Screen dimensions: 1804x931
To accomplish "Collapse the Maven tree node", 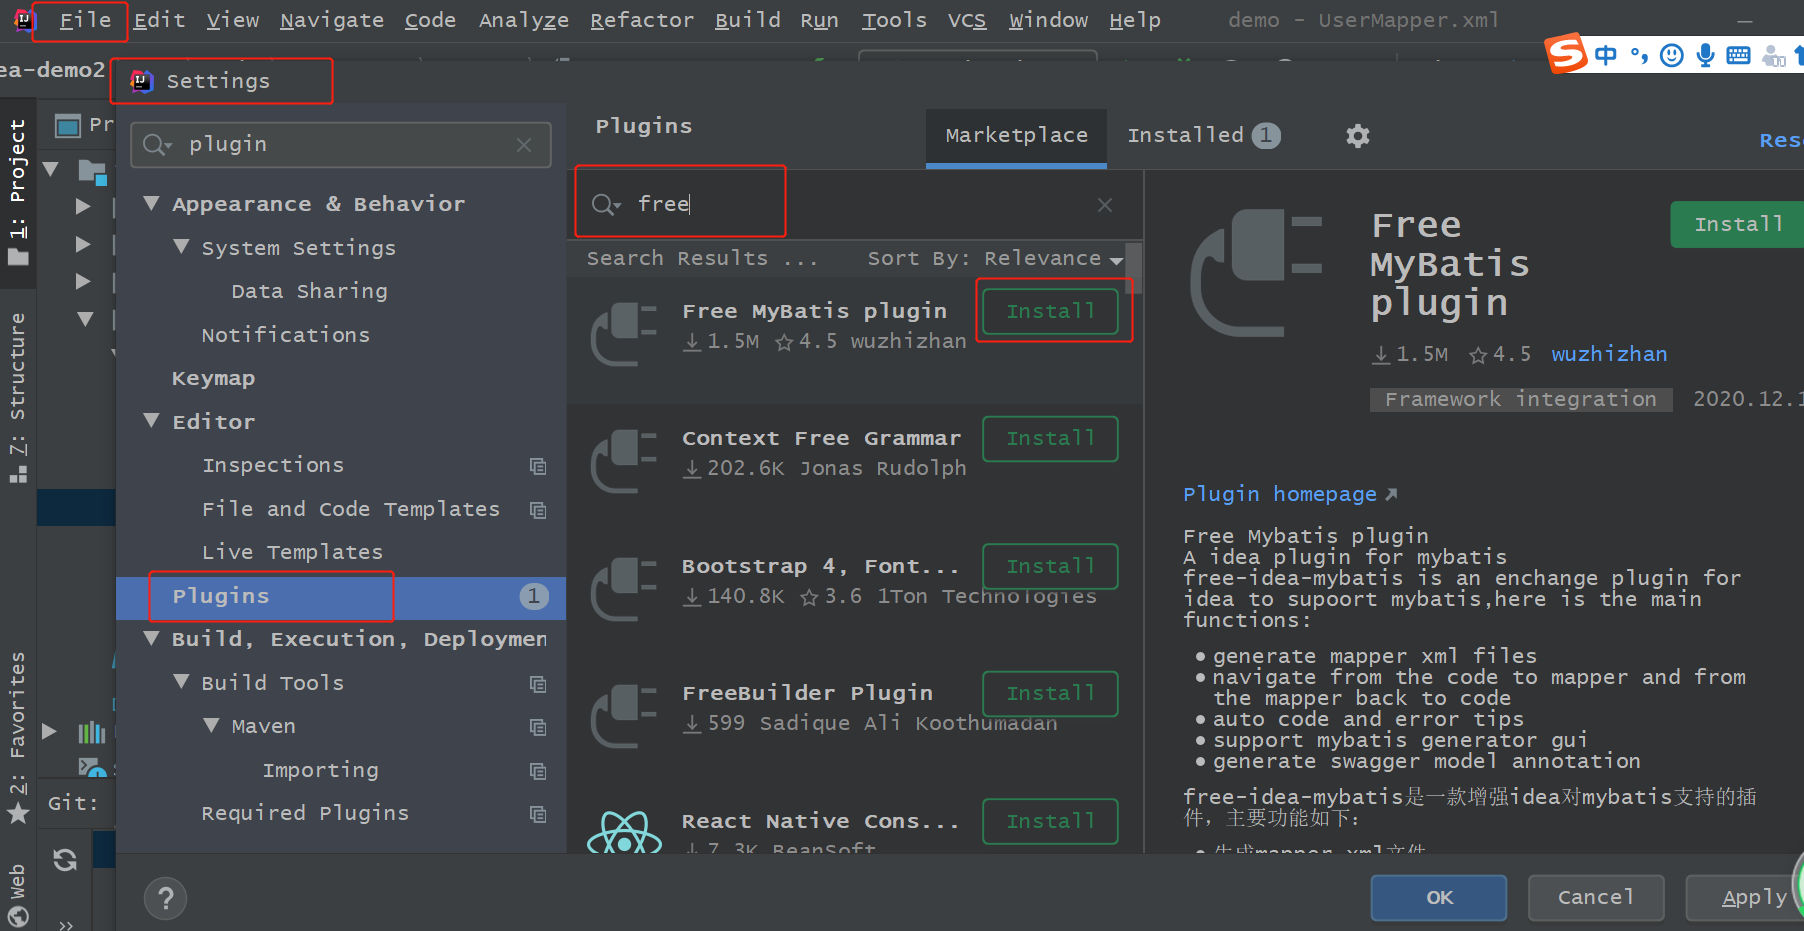I will 211,725.
